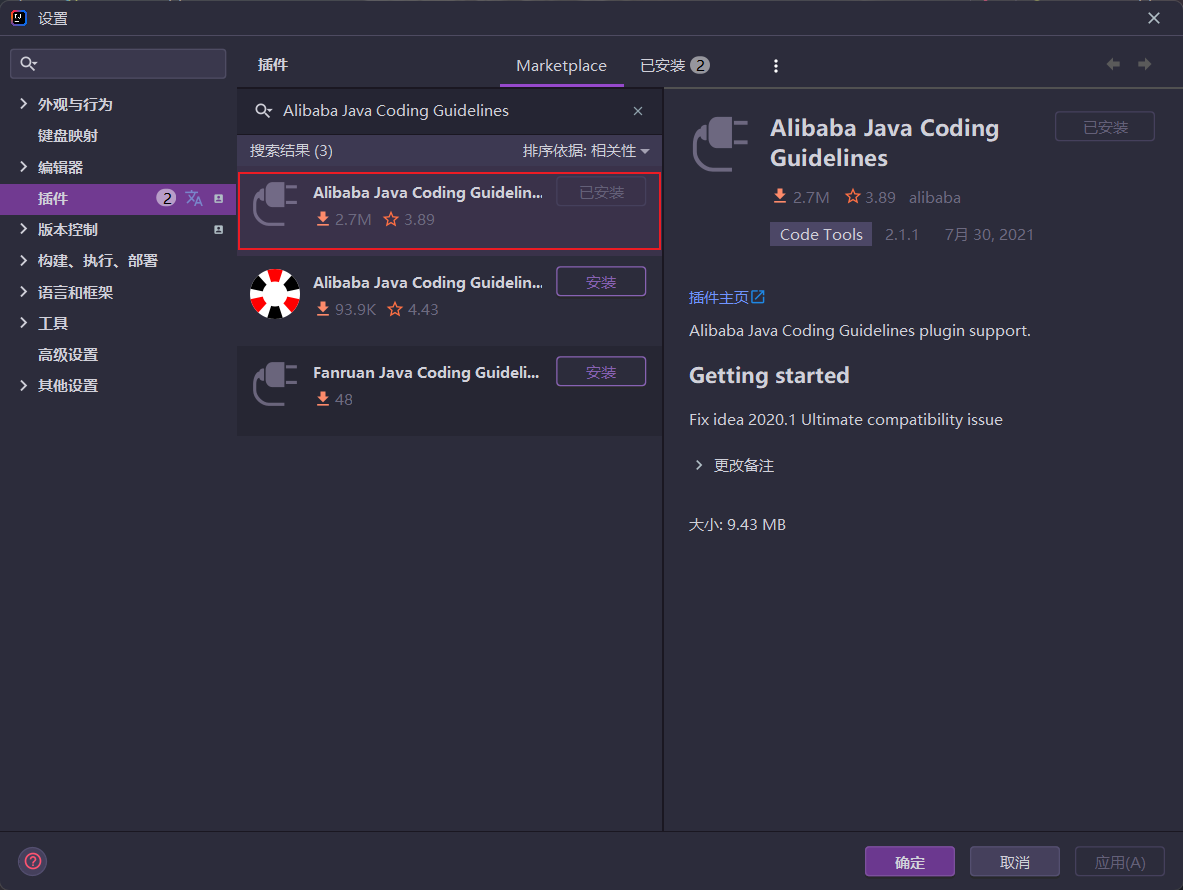The image size is (1183, 890).
Task: Click the Code Tools tag
Action: [821, 235]
